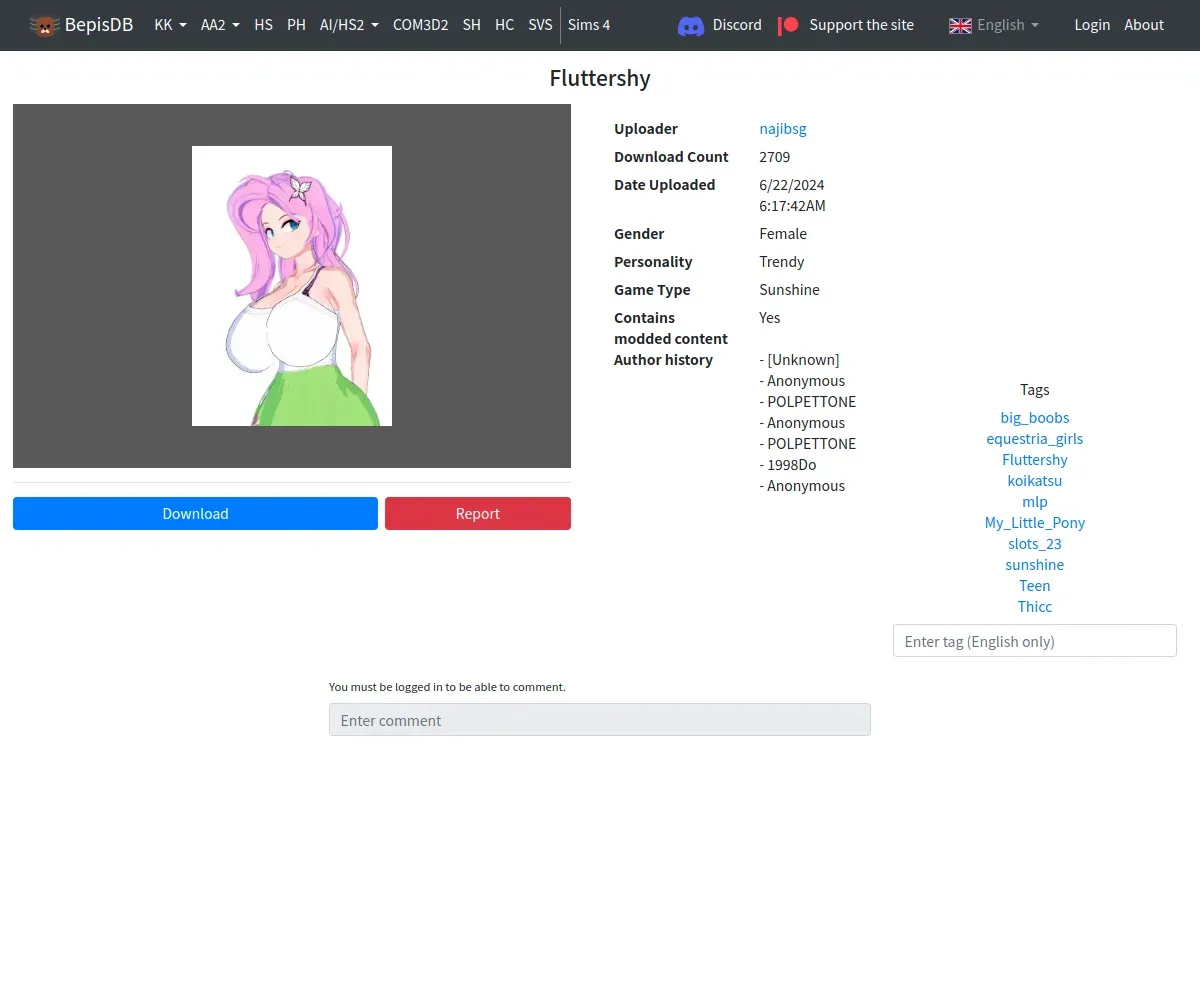1200x1000 pixels.
Task: Click the Tags heading
Action: (x=1035, y=389)
